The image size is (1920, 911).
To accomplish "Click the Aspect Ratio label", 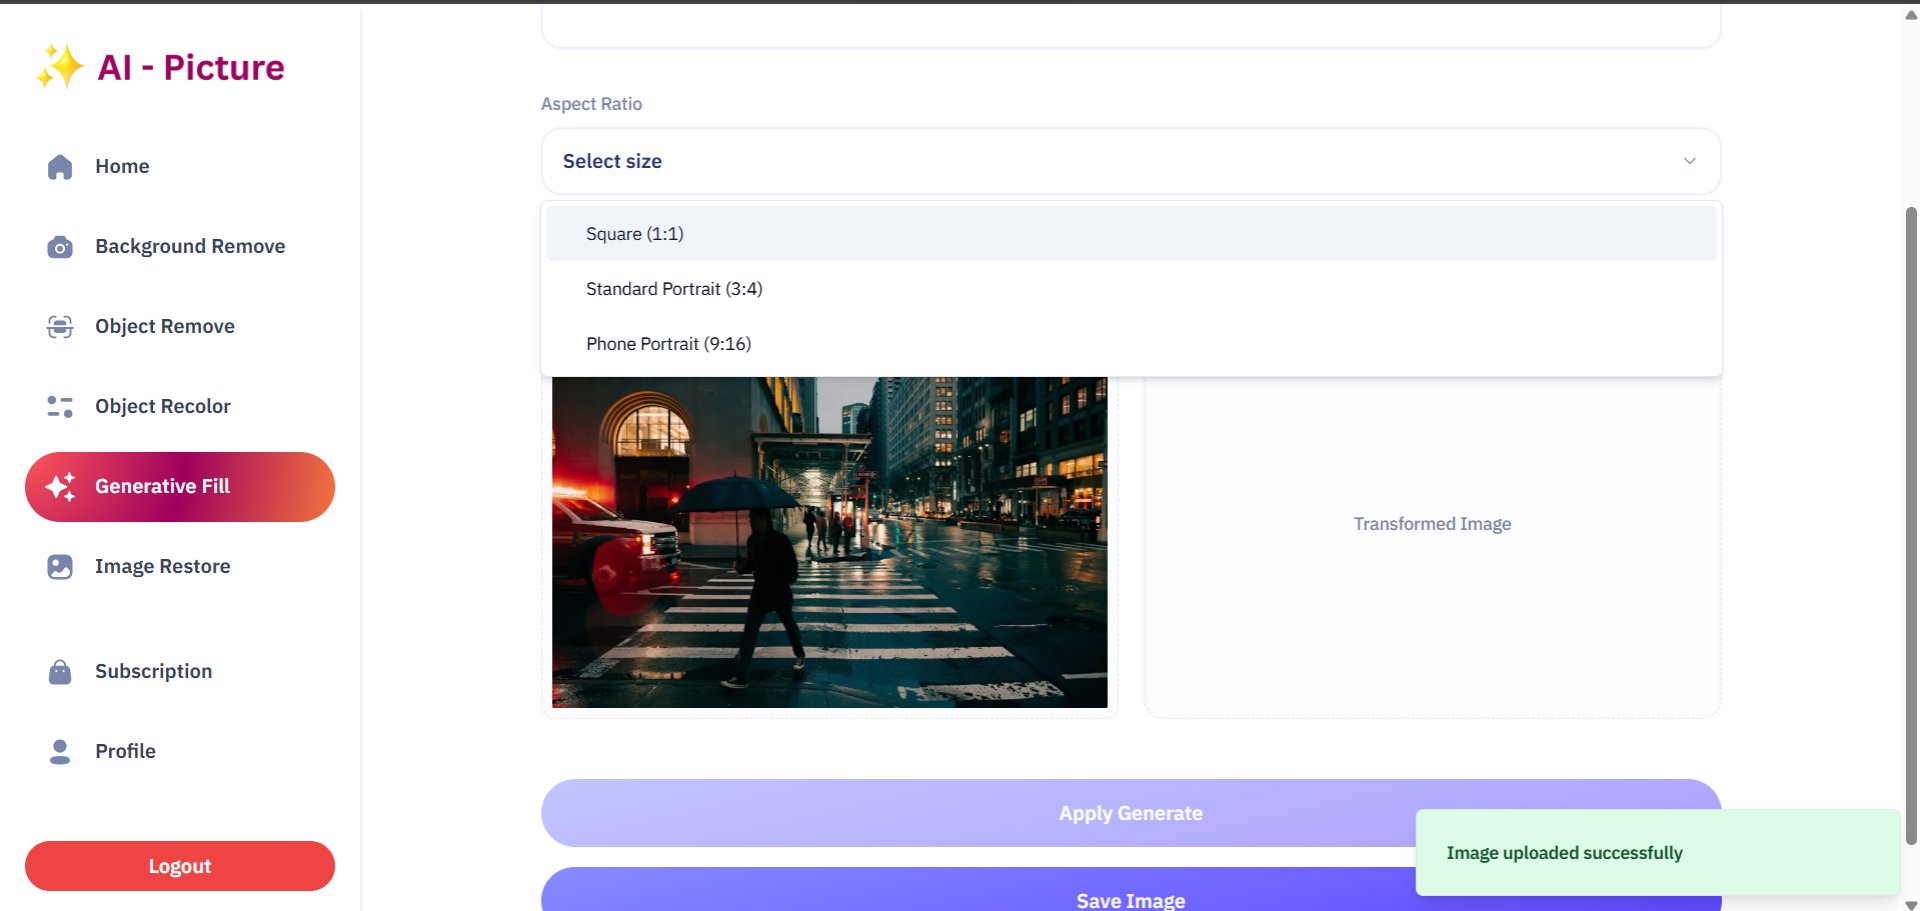I will (x=592, y=104).
